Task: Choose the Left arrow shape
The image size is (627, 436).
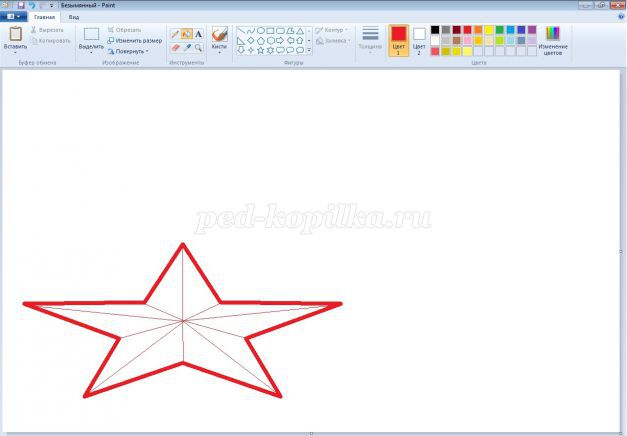Action: coord(290,40)
